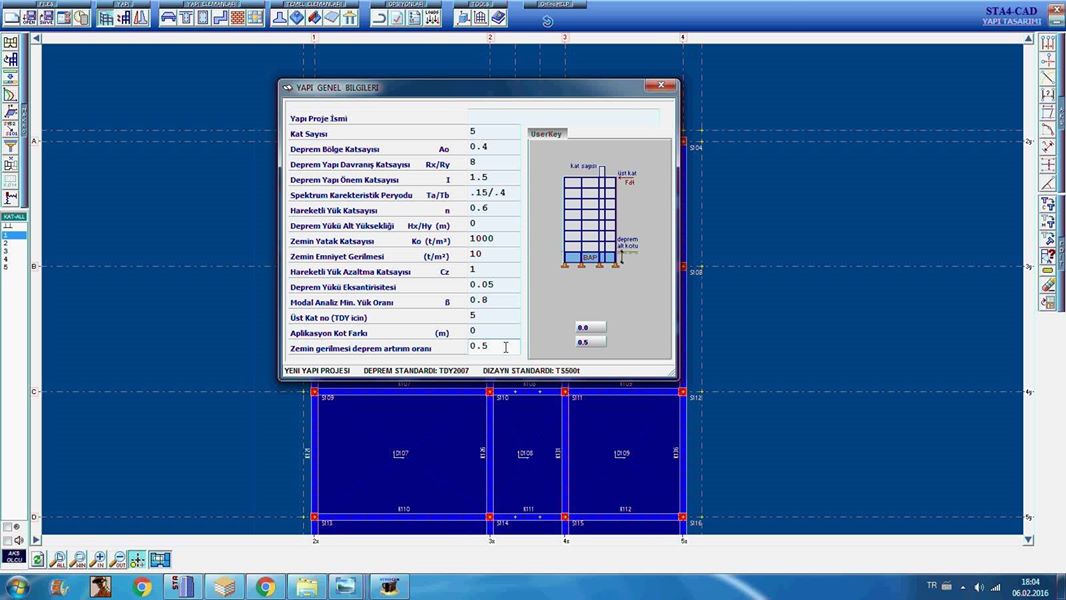1066x600 pixels.
Task: Click the Yapi Proje Ismi input field
Action: click(563, 118)
